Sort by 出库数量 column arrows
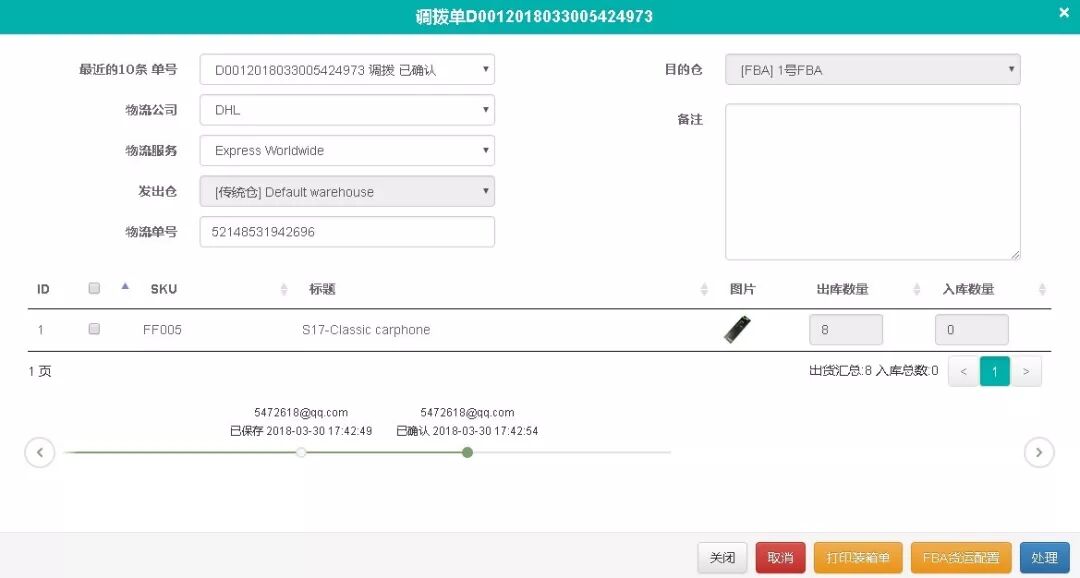 [x=916, y=289]
